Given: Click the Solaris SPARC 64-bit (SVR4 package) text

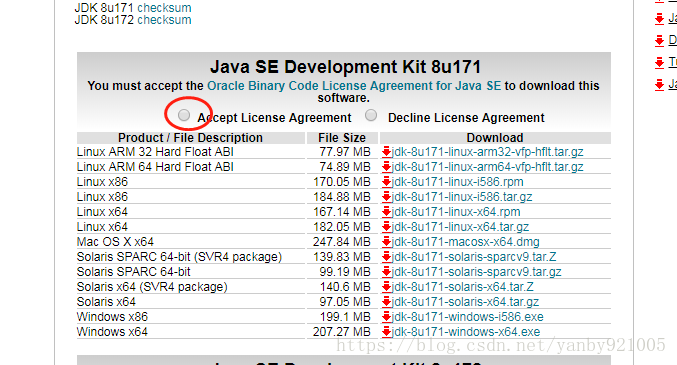Looking at the screenshot, I should click(179, 257).
